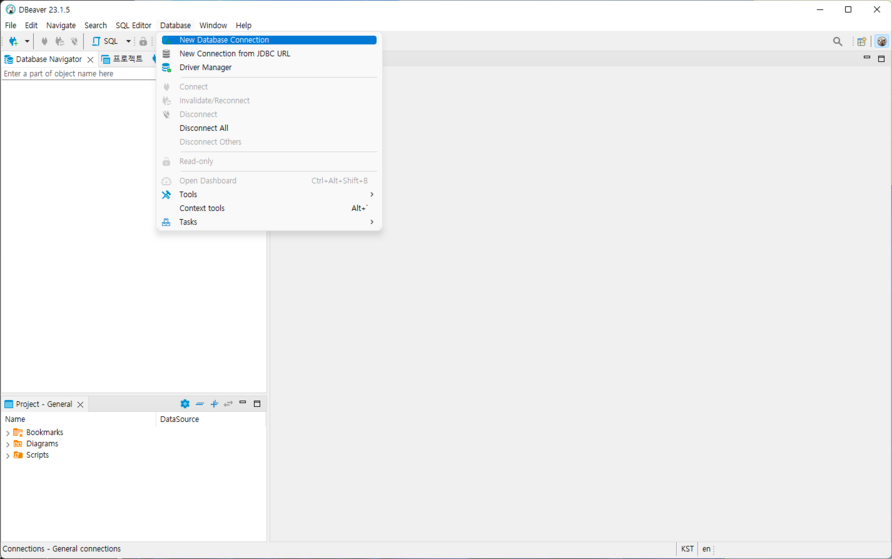
Task: Select New Database Connection menu entry
Action: (224, 40)
